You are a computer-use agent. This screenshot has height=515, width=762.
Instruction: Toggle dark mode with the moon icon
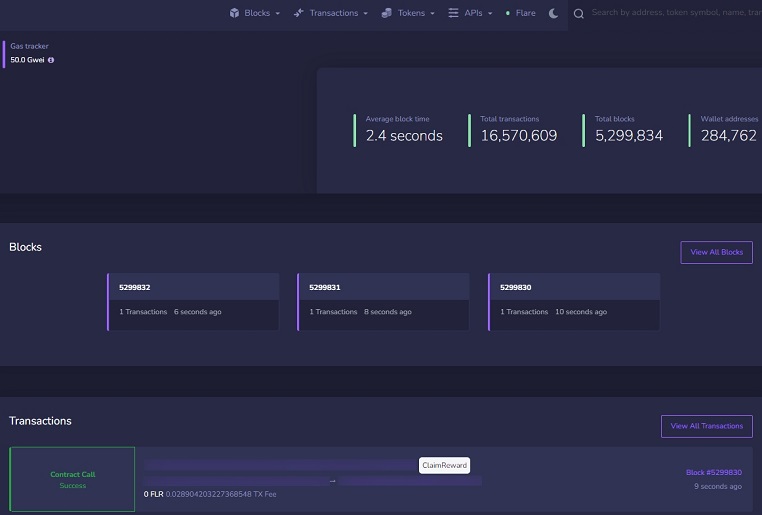(x=553, y=14)
